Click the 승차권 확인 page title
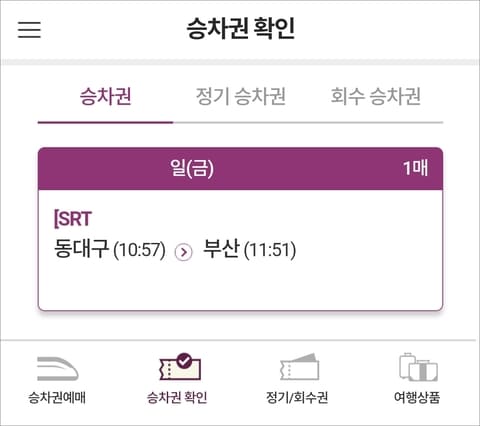 (x=240, y=29)
